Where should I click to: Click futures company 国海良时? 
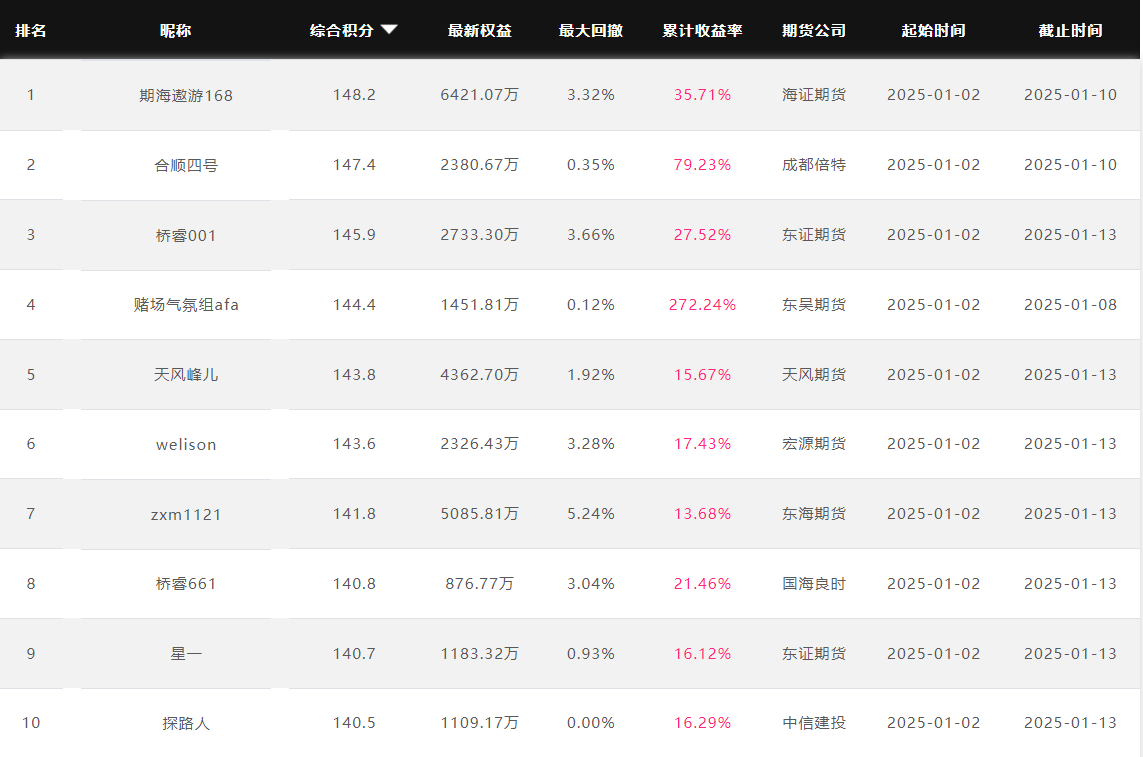pos(814,584)
